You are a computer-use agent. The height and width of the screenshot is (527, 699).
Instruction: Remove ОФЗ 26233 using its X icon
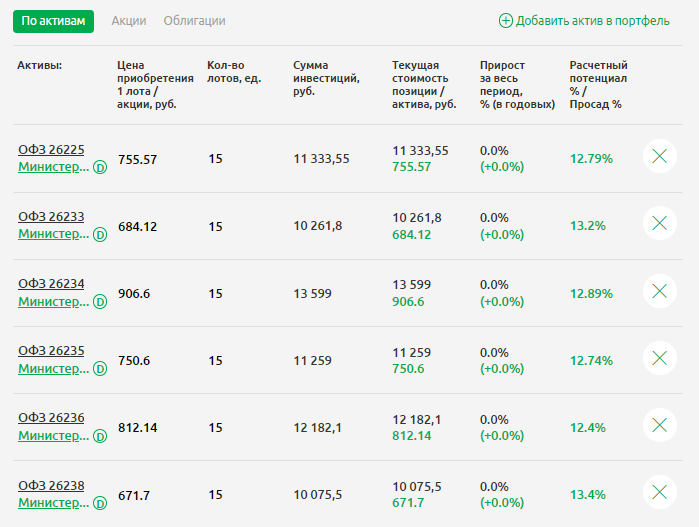pyautogui.click(x=659, y=224)
